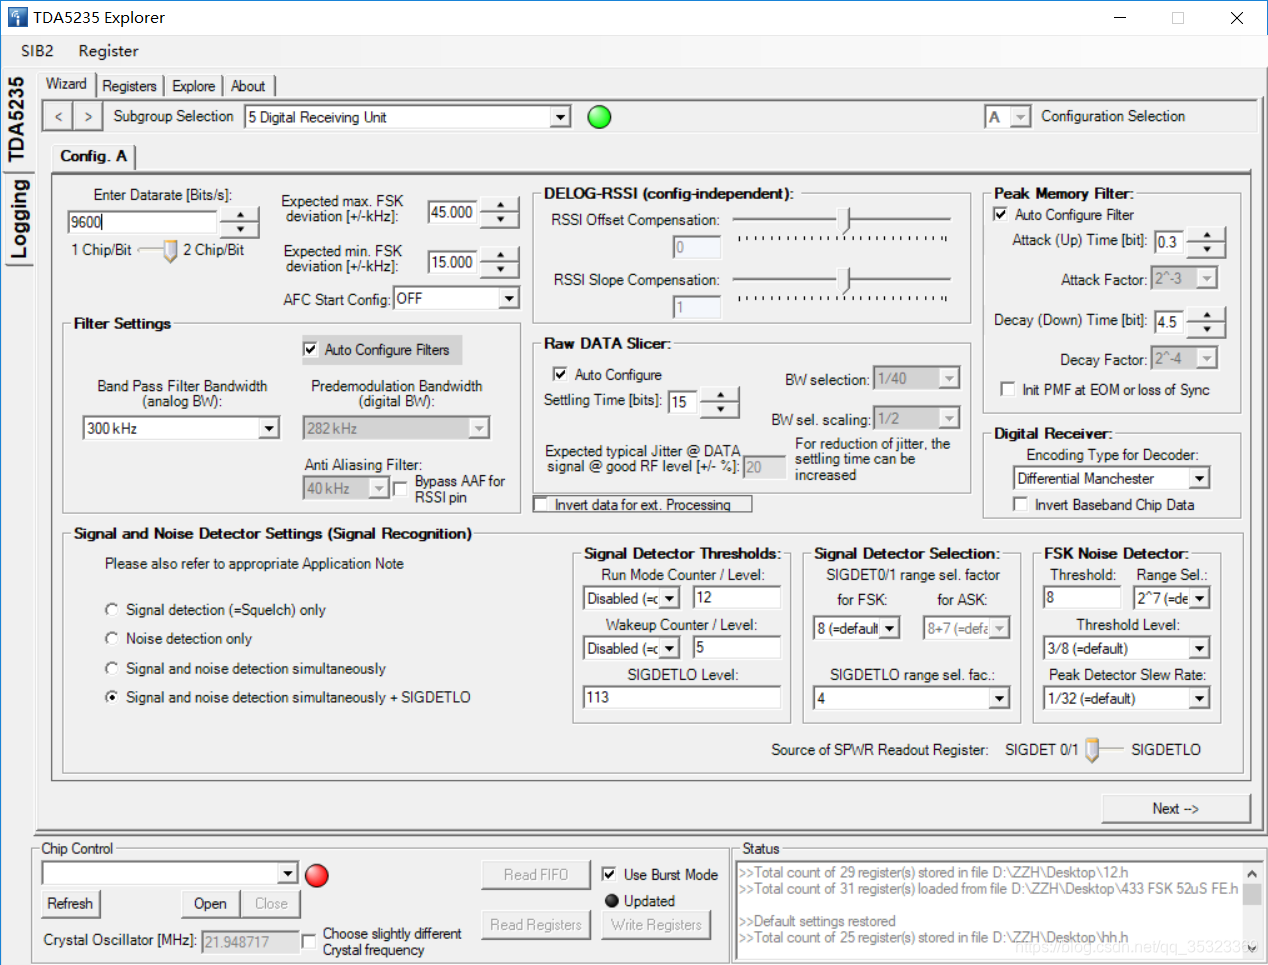This screenshot has height=965, width=1268.
Task: Switch to the Registers tab
Action: 129,86
